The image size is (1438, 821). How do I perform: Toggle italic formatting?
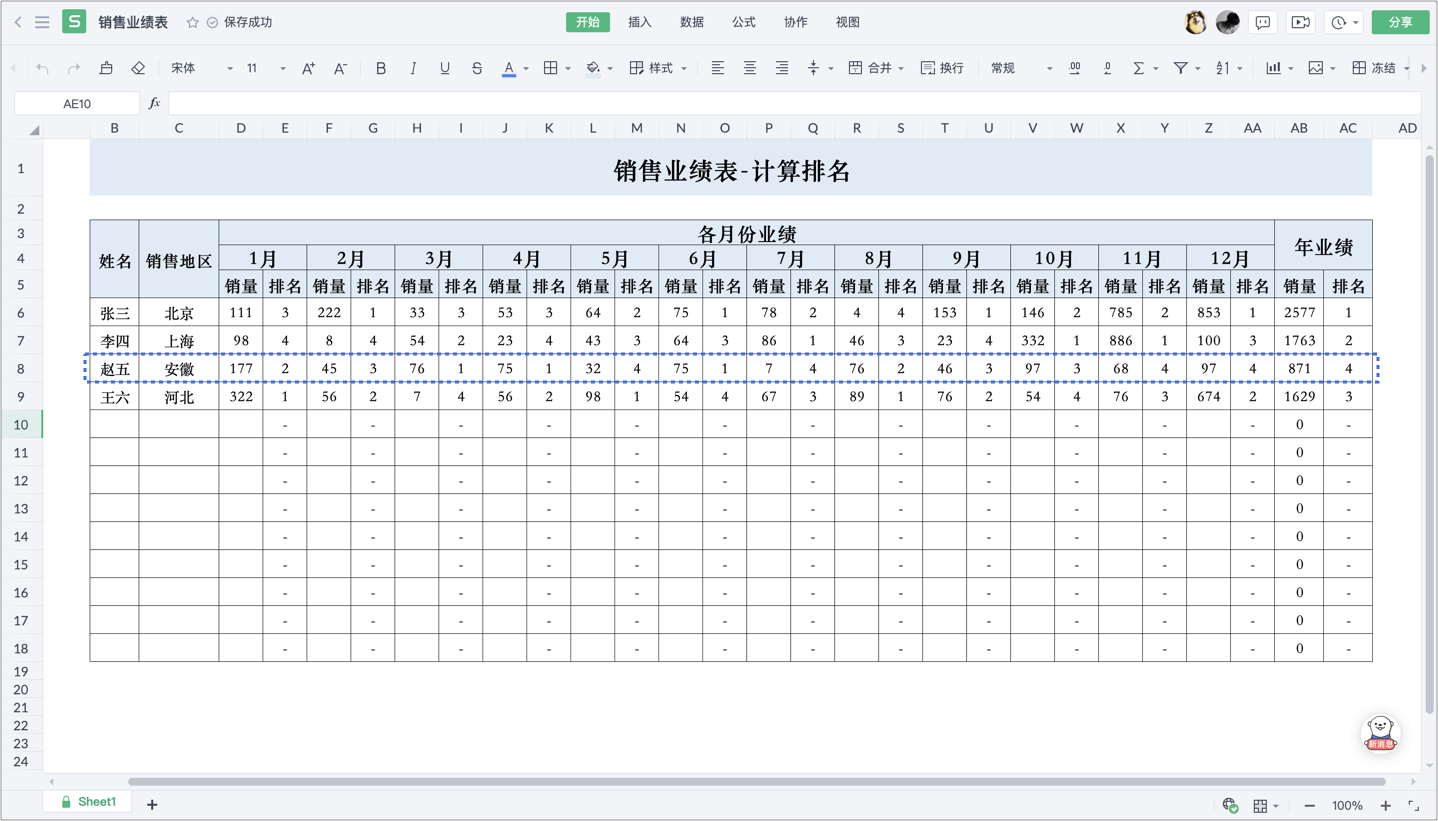[413, 68]
